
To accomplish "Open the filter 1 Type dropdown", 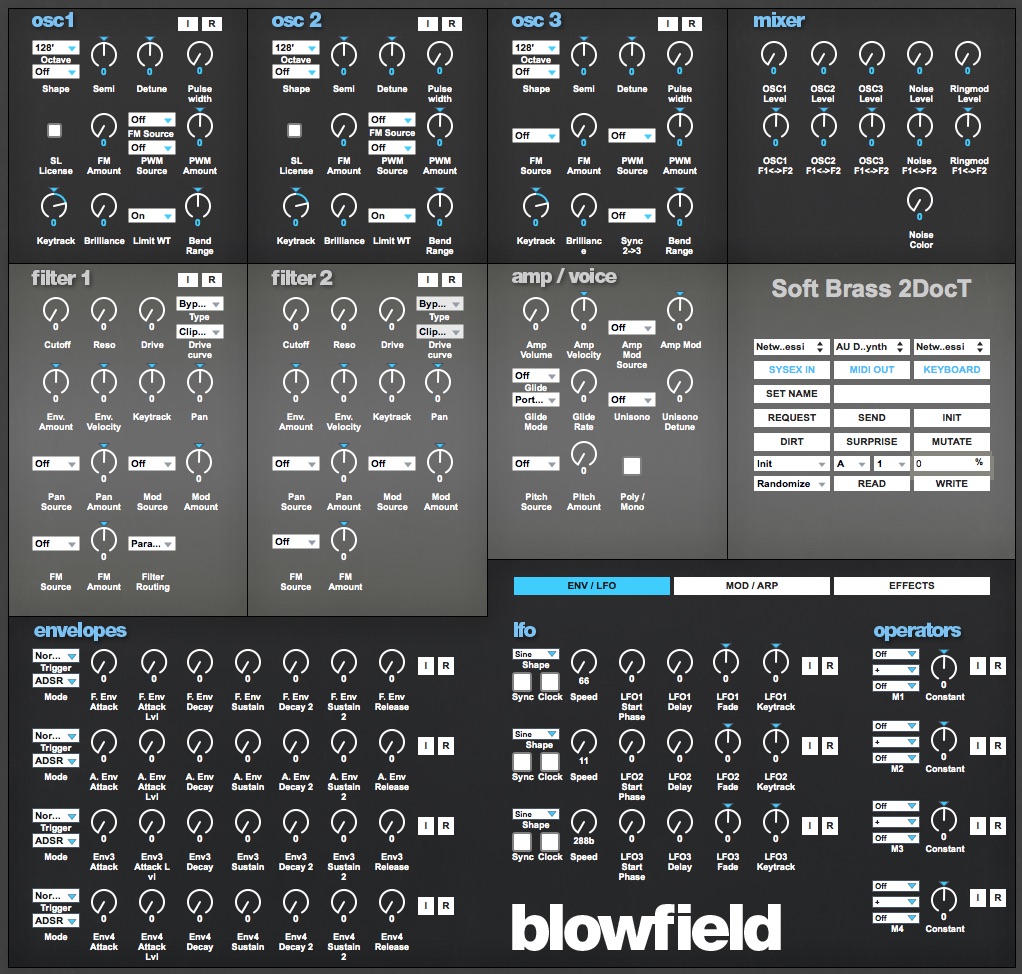I will click(200, 303).
